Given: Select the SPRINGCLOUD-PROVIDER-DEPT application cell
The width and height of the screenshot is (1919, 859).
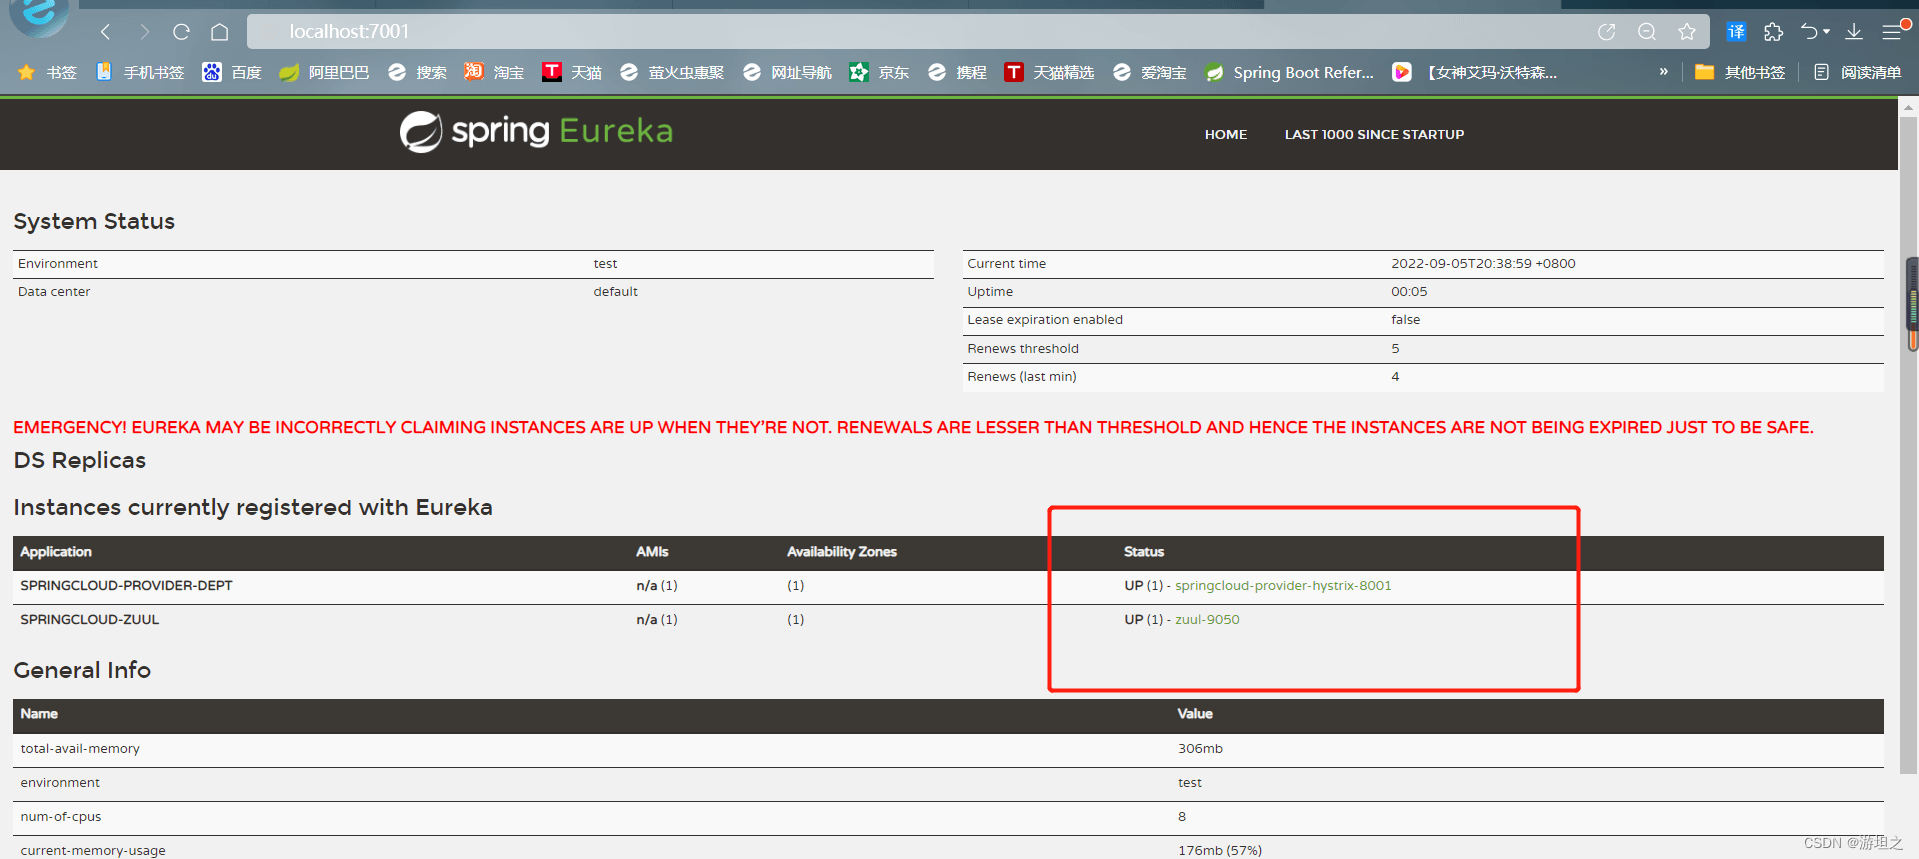Looking at the screenshot, I should point(126,585).
